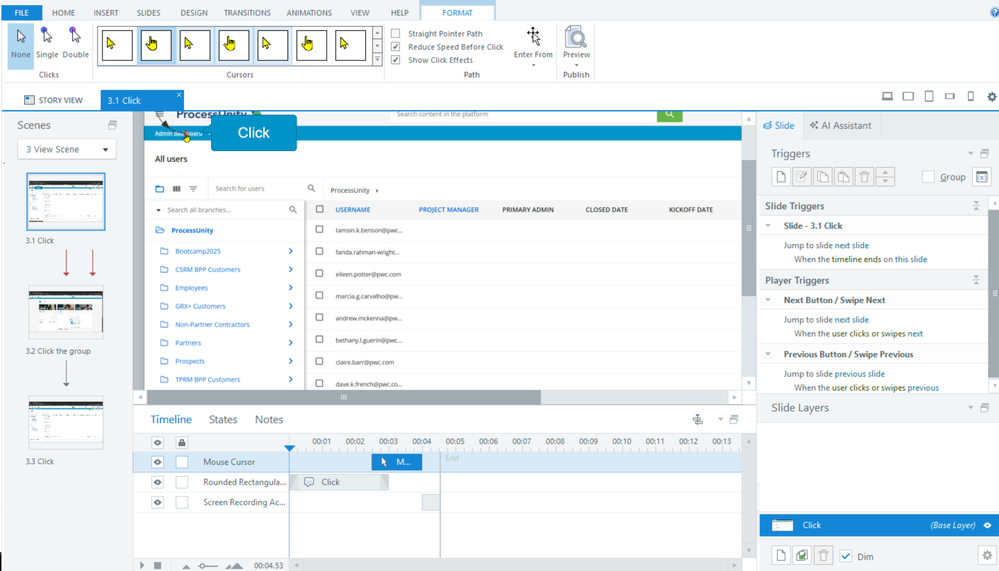Toggle visibility of Click base layer
The image size is (999, 571).
point(987,525)
